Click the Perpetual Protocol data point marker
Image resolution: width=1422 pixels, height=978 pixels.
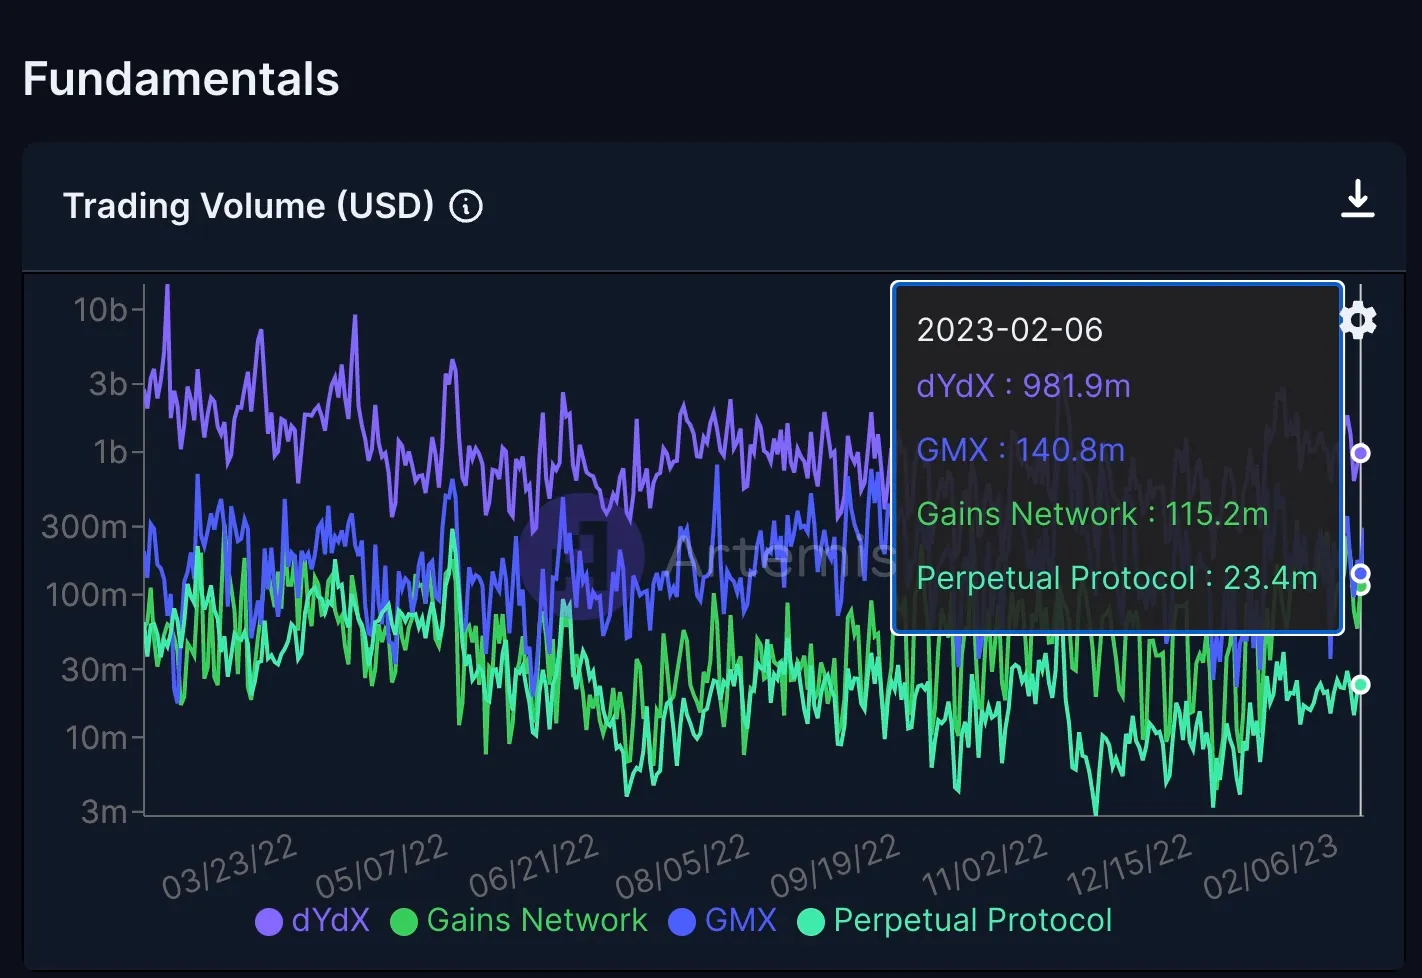[x=1360, y=685]
